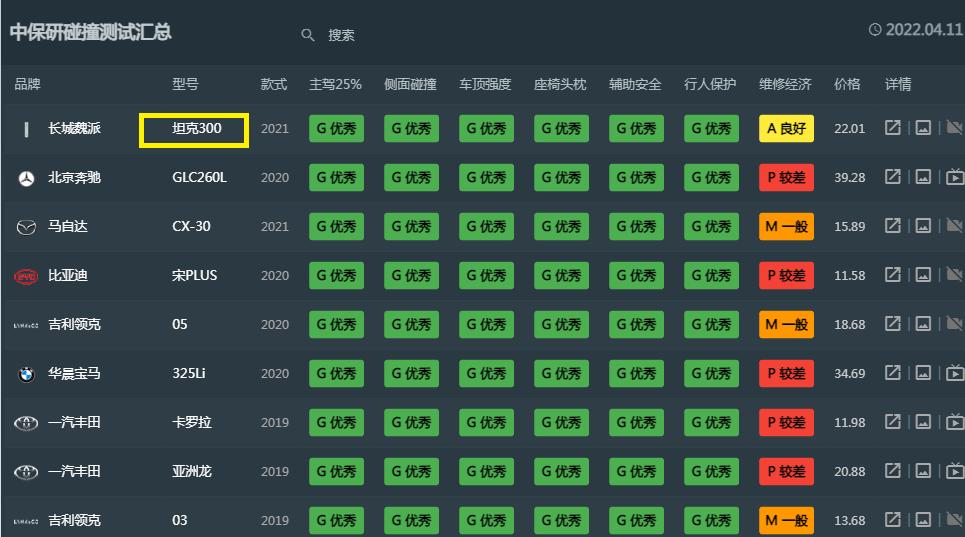Click the clock icon beside 2022.04.11

coord(875,30)
